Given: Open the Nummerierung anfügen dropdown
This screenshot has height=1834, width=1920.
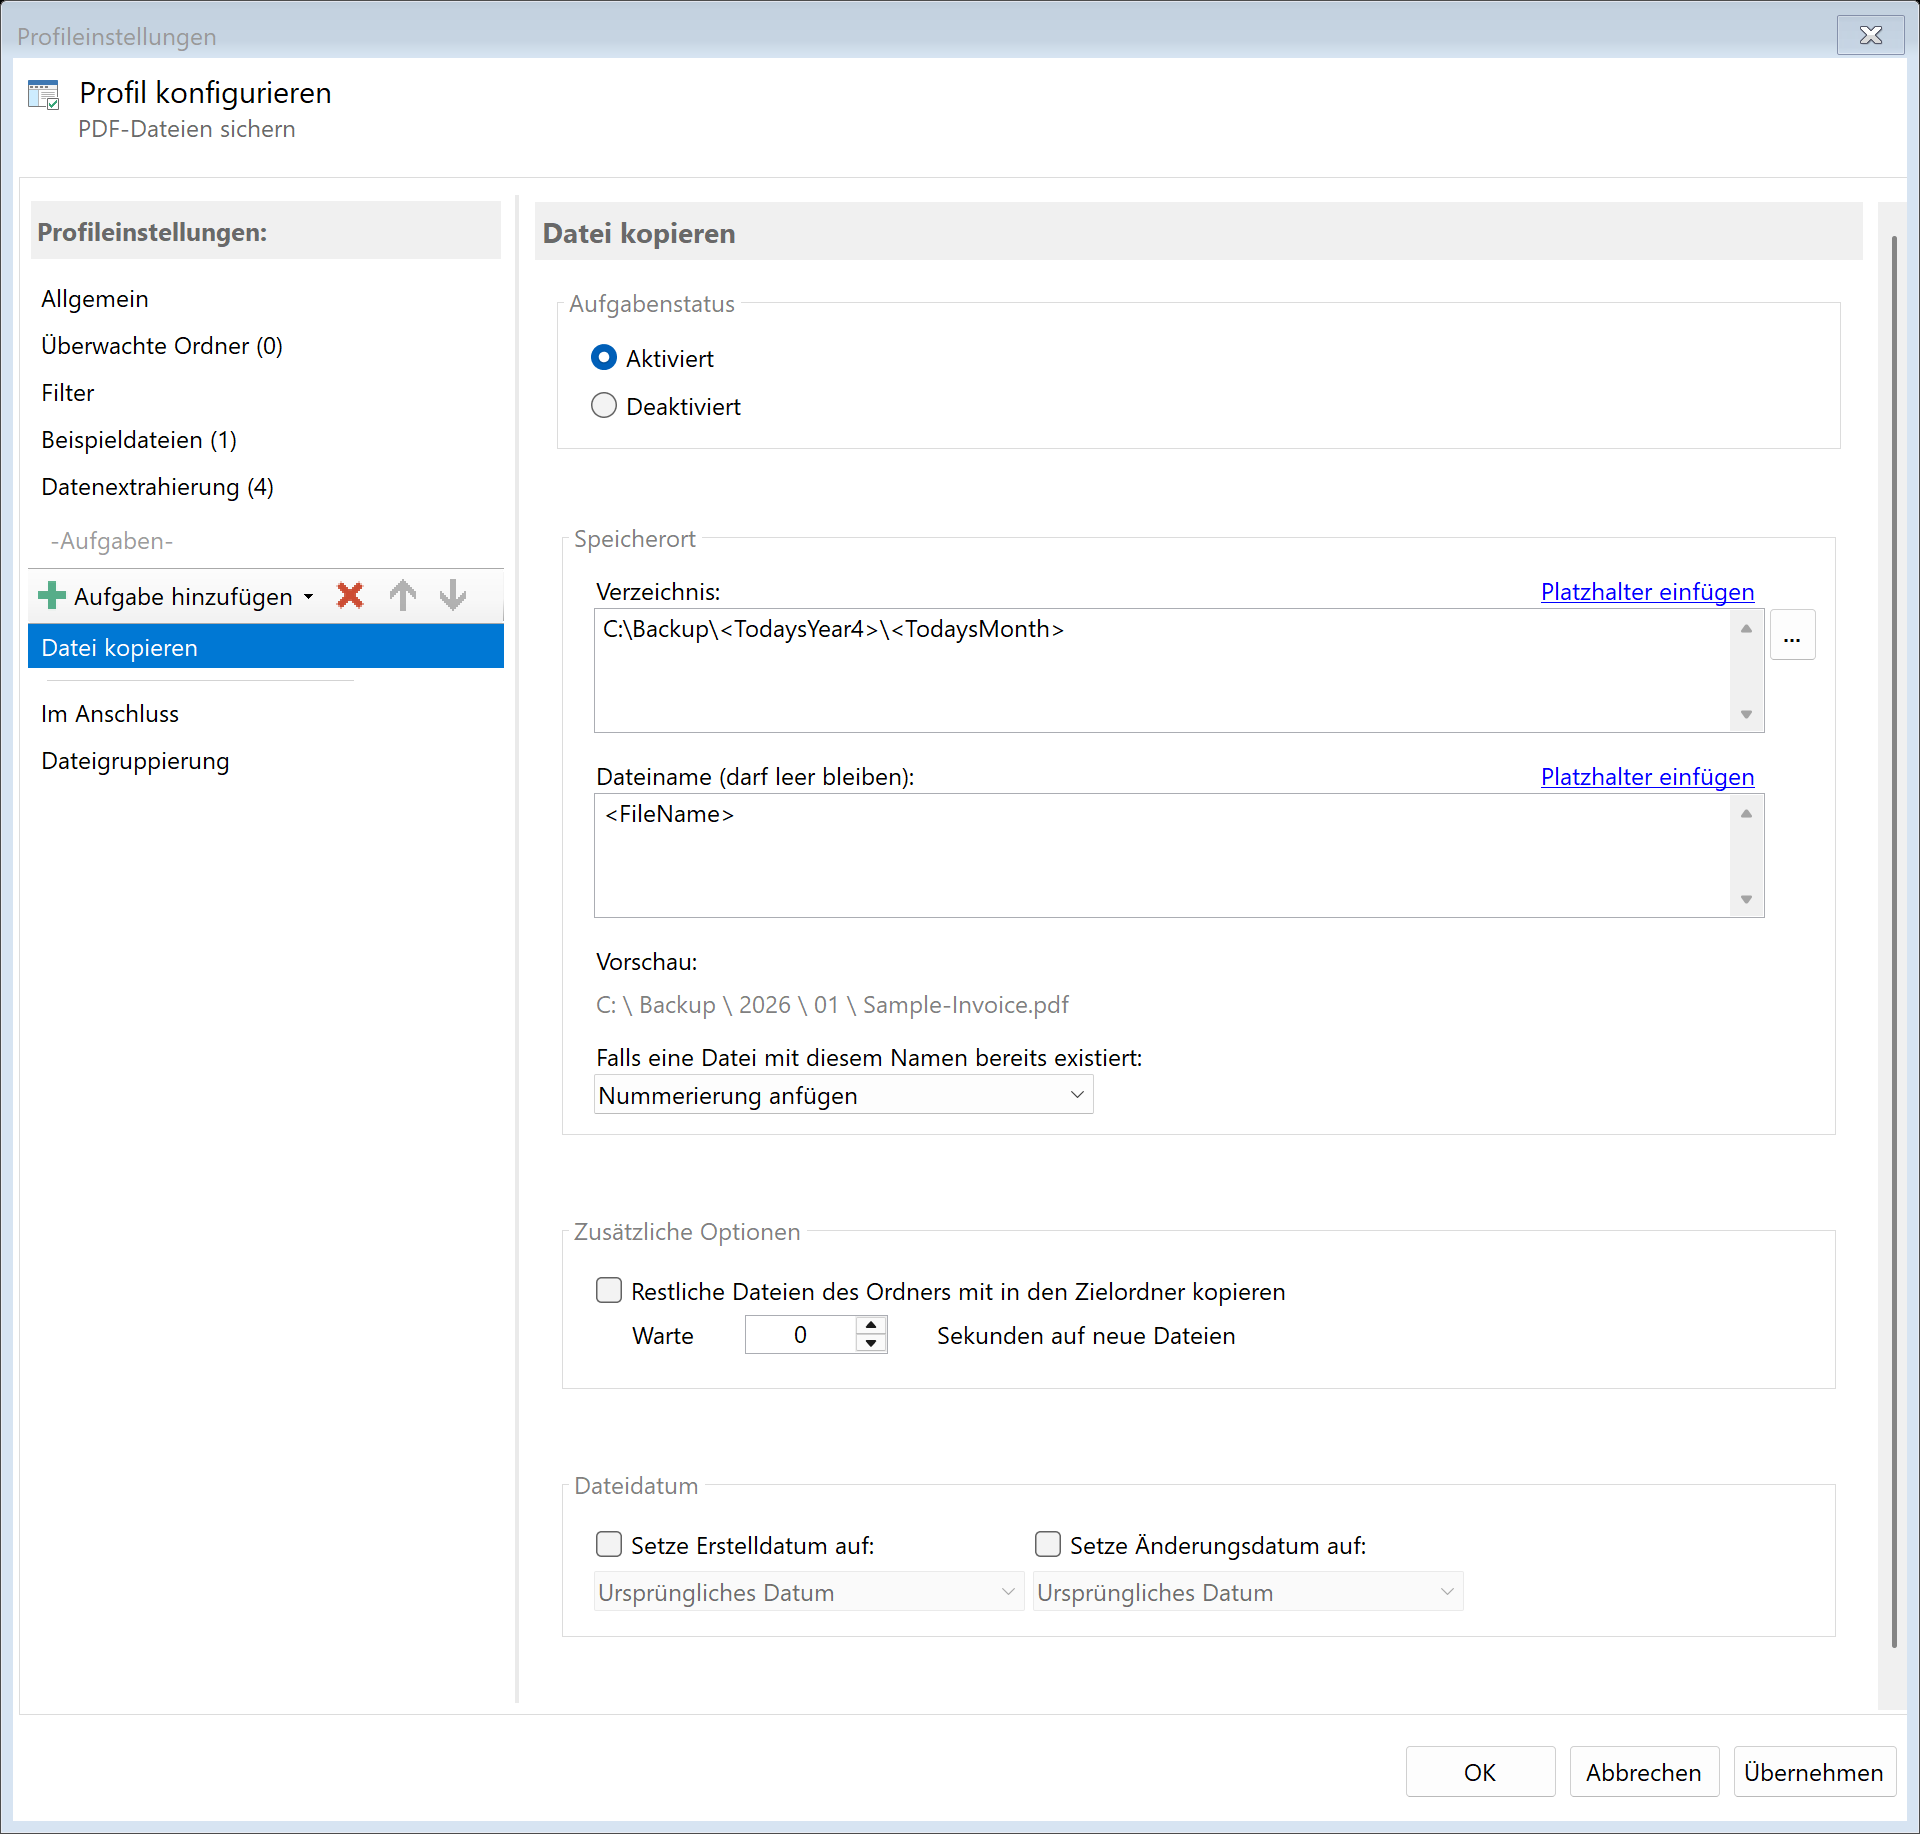Looking at the screenshot, I should pyautogui.click(x=843, y=1096).
